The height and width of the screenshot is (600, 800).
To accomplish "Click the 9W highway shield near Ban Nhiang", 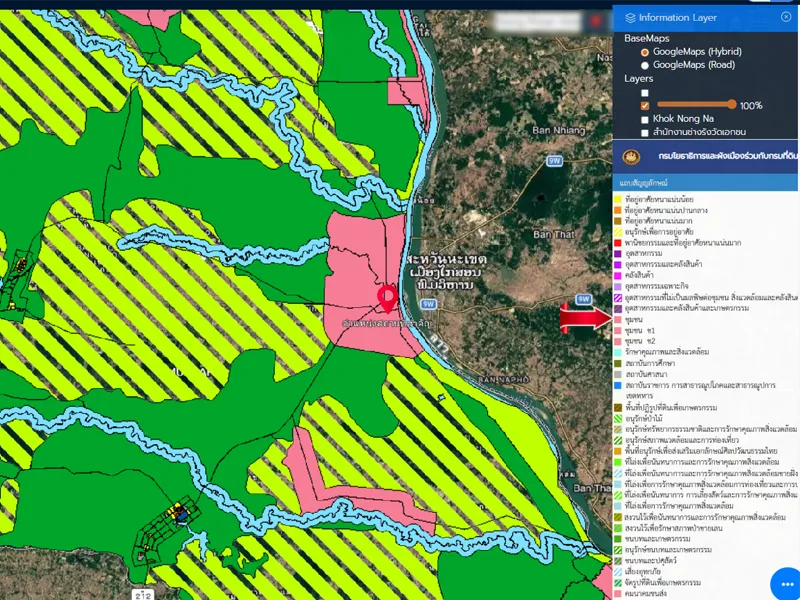I will (553, 159).
